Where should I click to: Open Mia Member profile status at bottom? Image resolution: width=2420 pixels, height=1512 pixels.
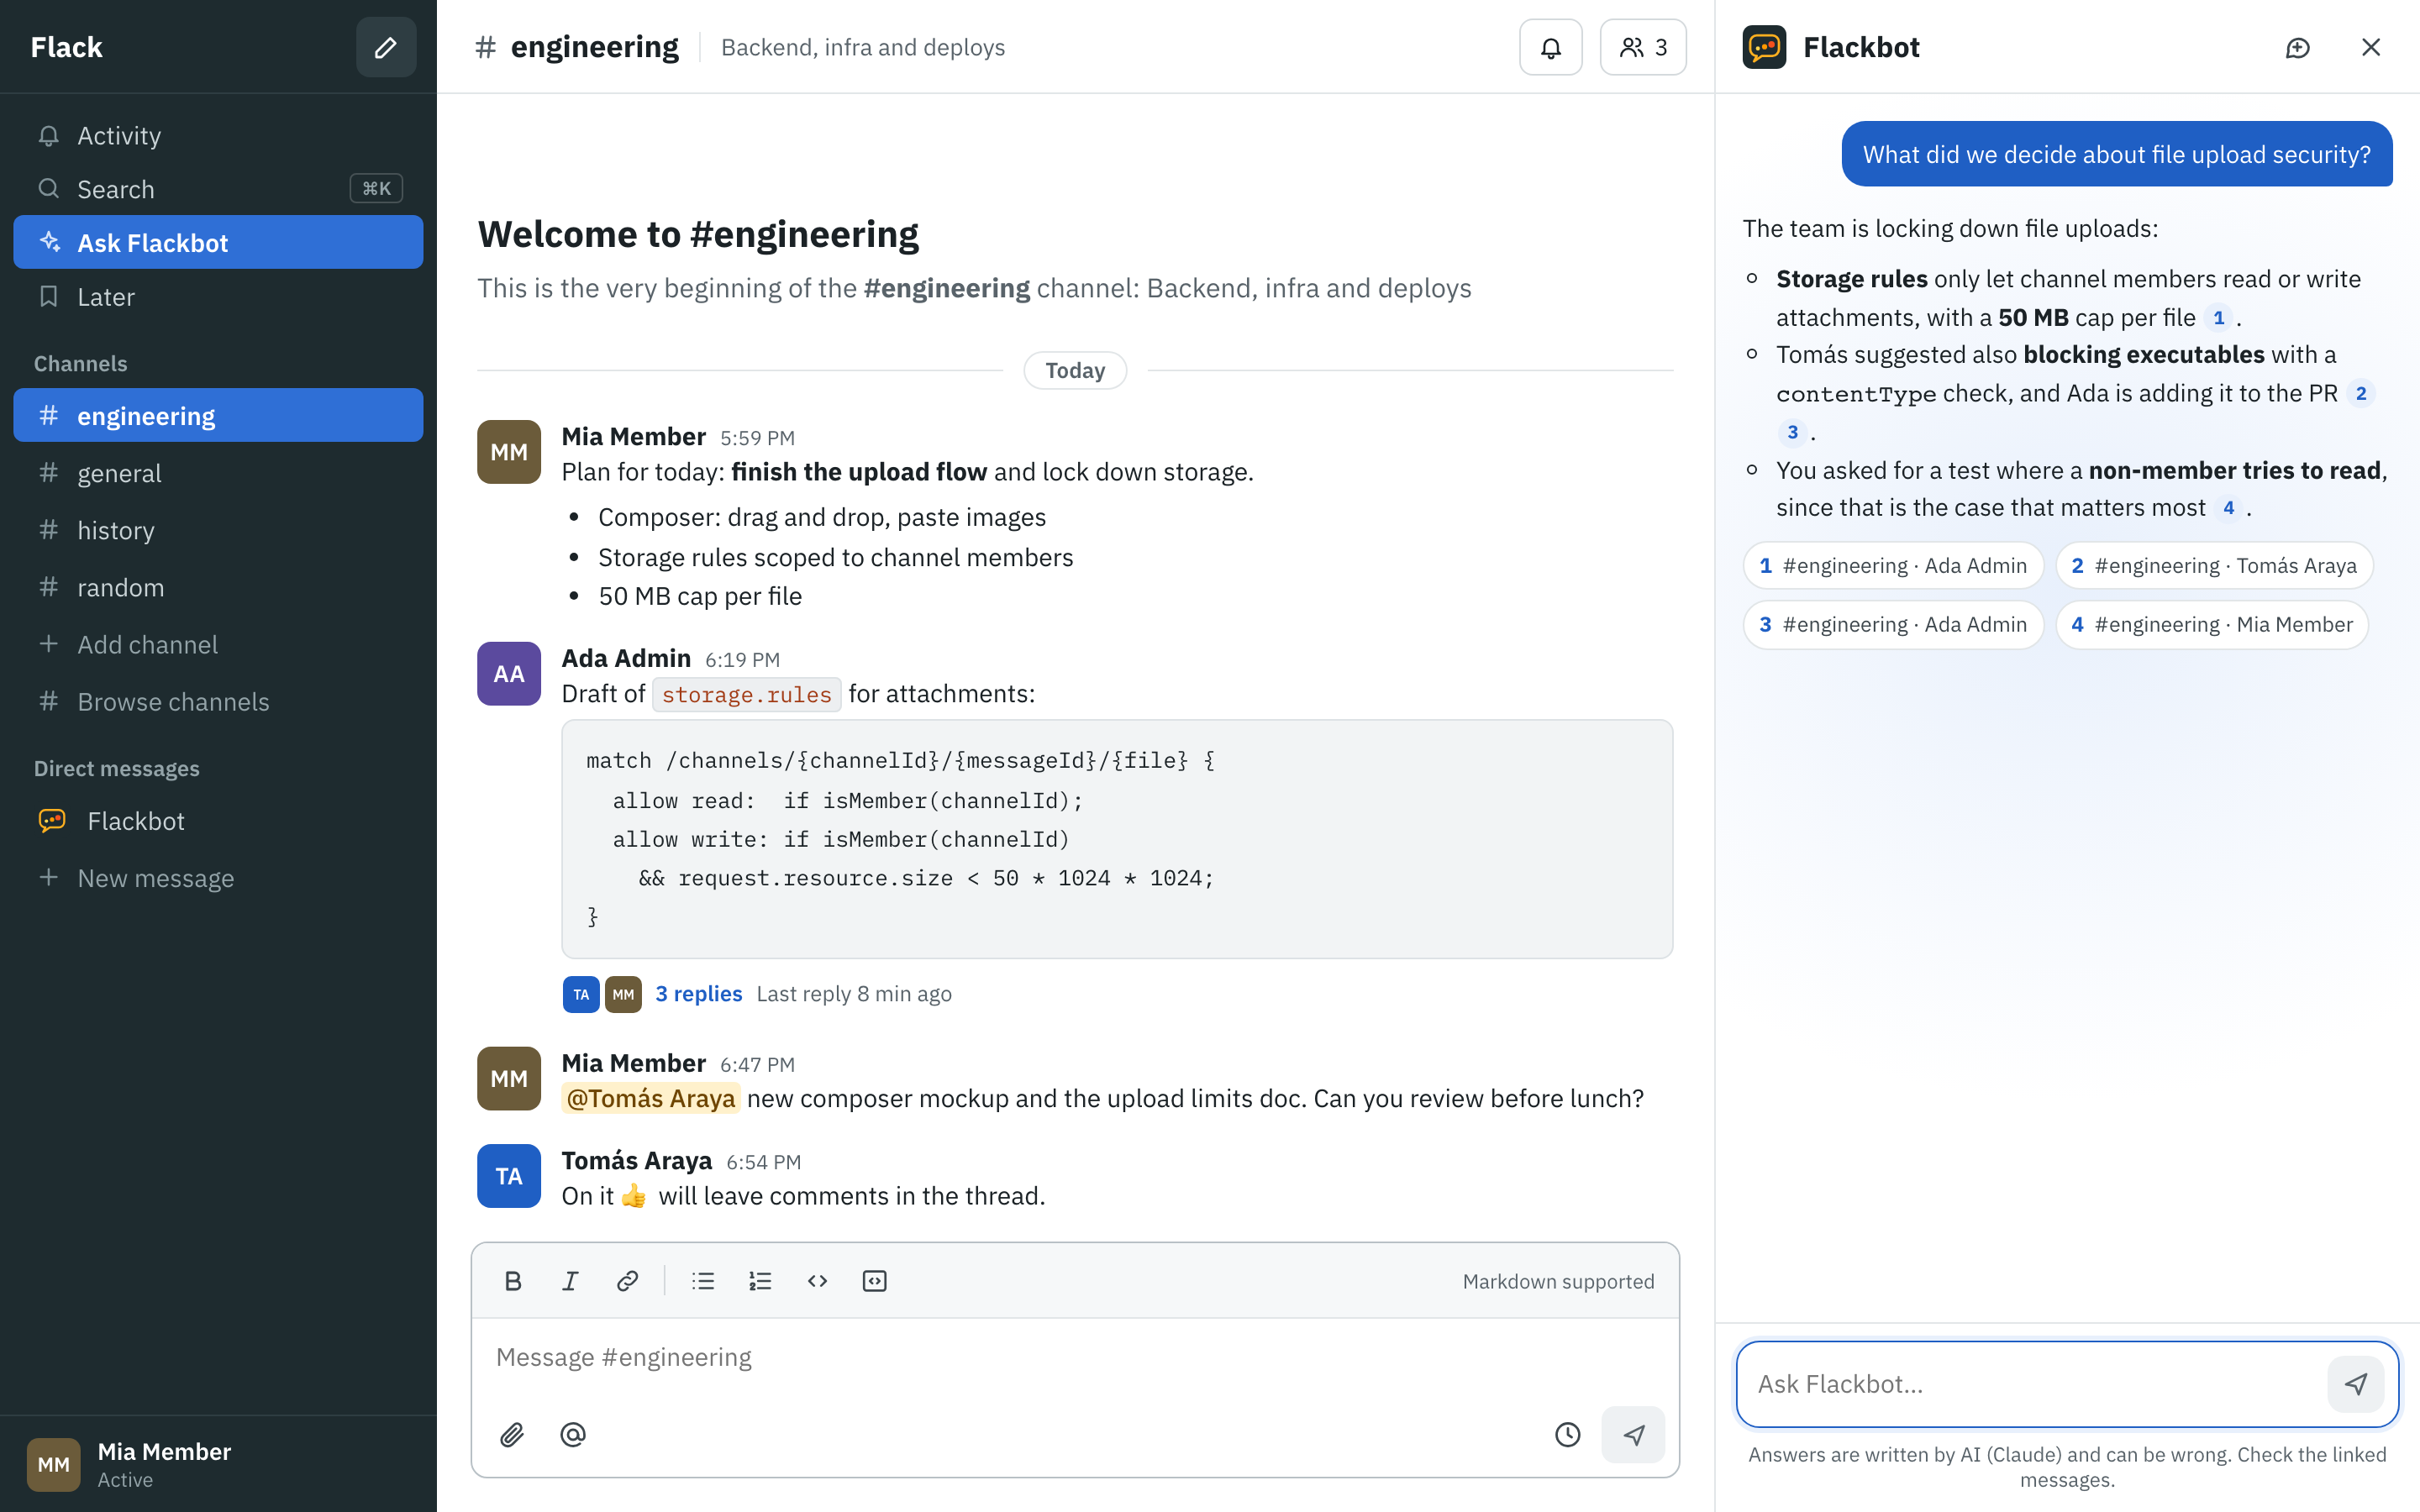pyautogui.click(x=218, y=1464)
